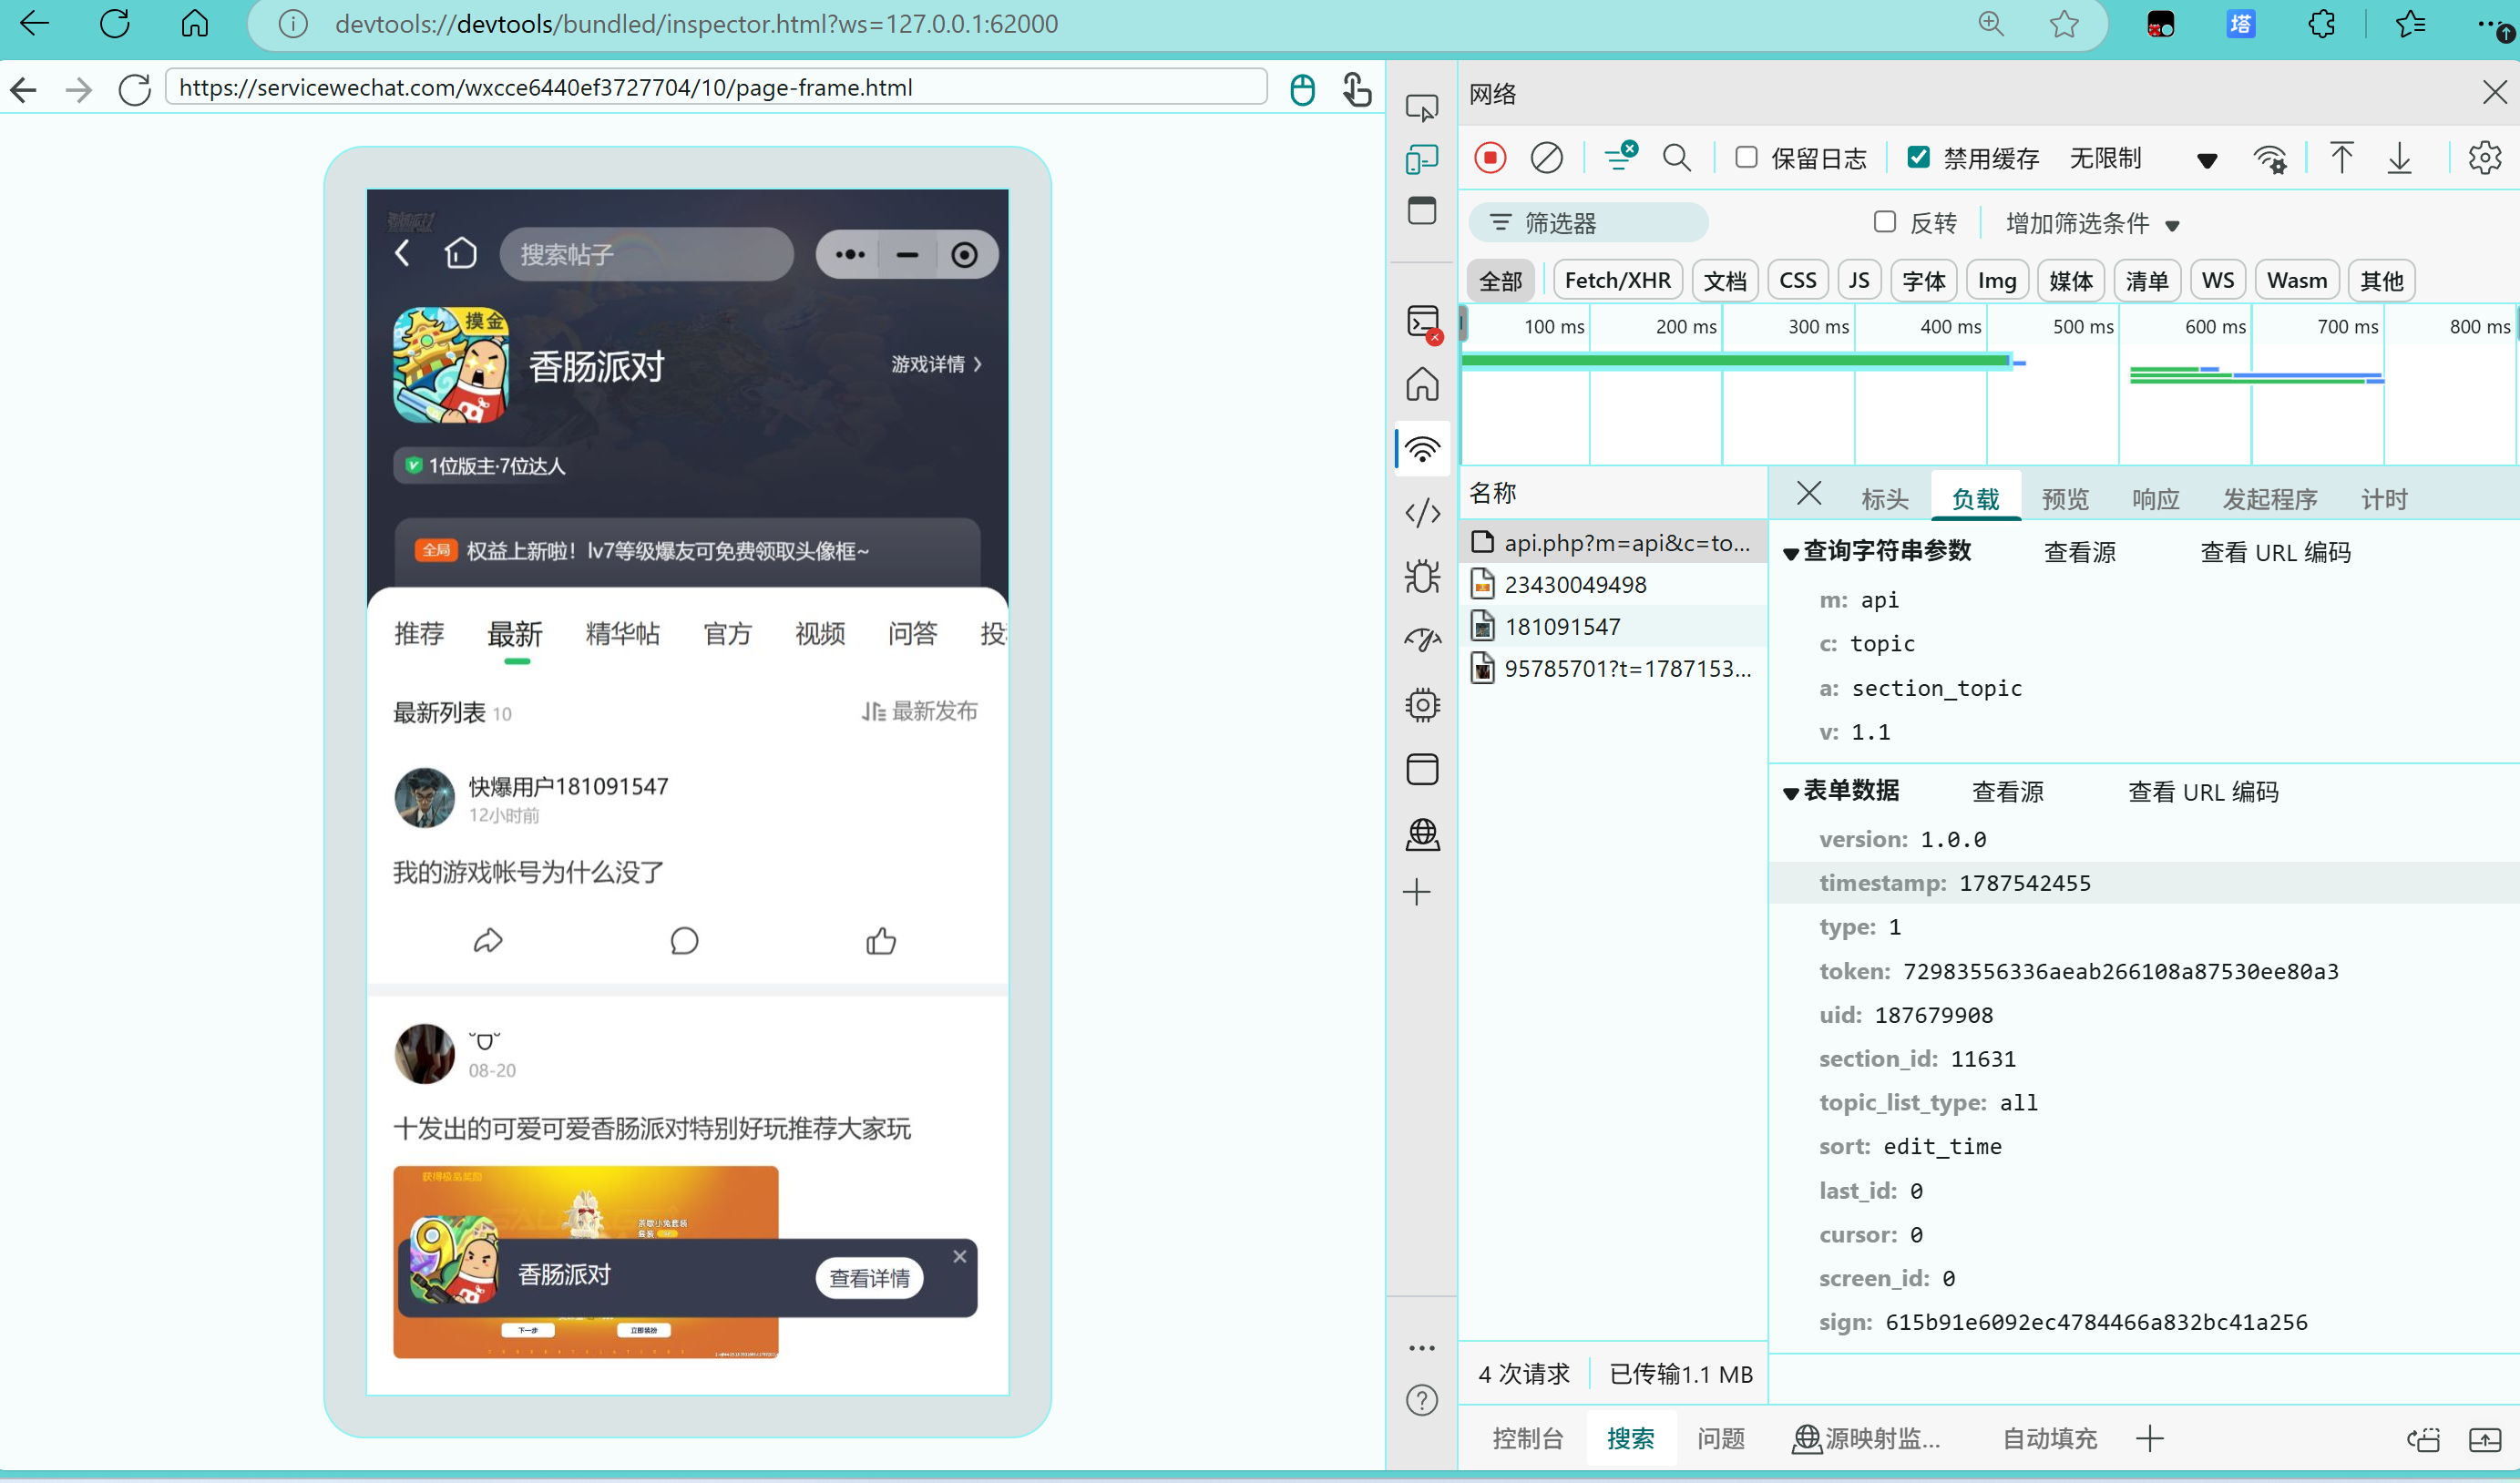Tap the comment bubble under first post

pyautogui.click(x=684, y=941)
